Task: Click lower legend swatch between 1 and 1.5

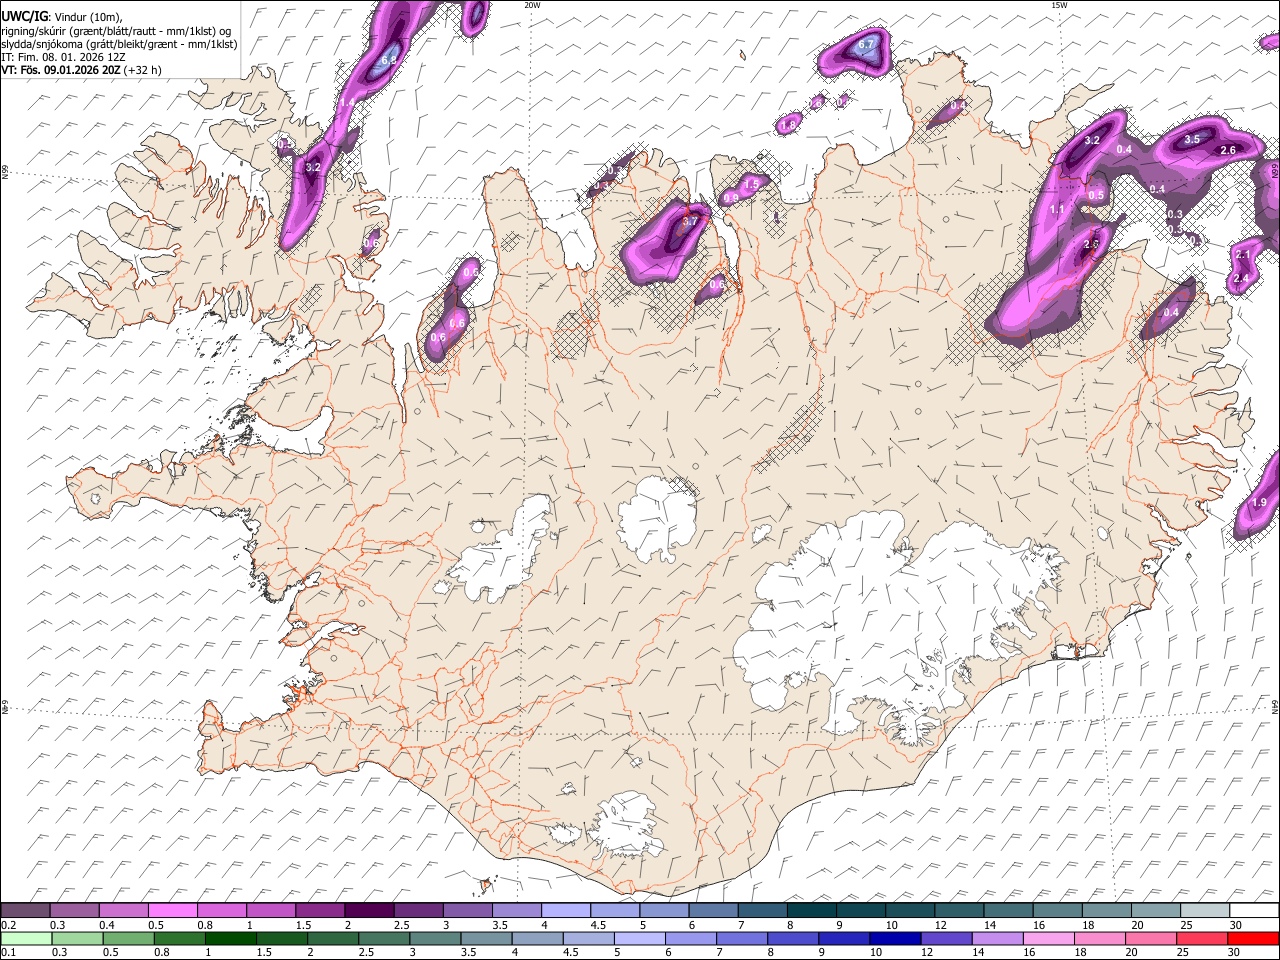Action: tap(232, 938)
